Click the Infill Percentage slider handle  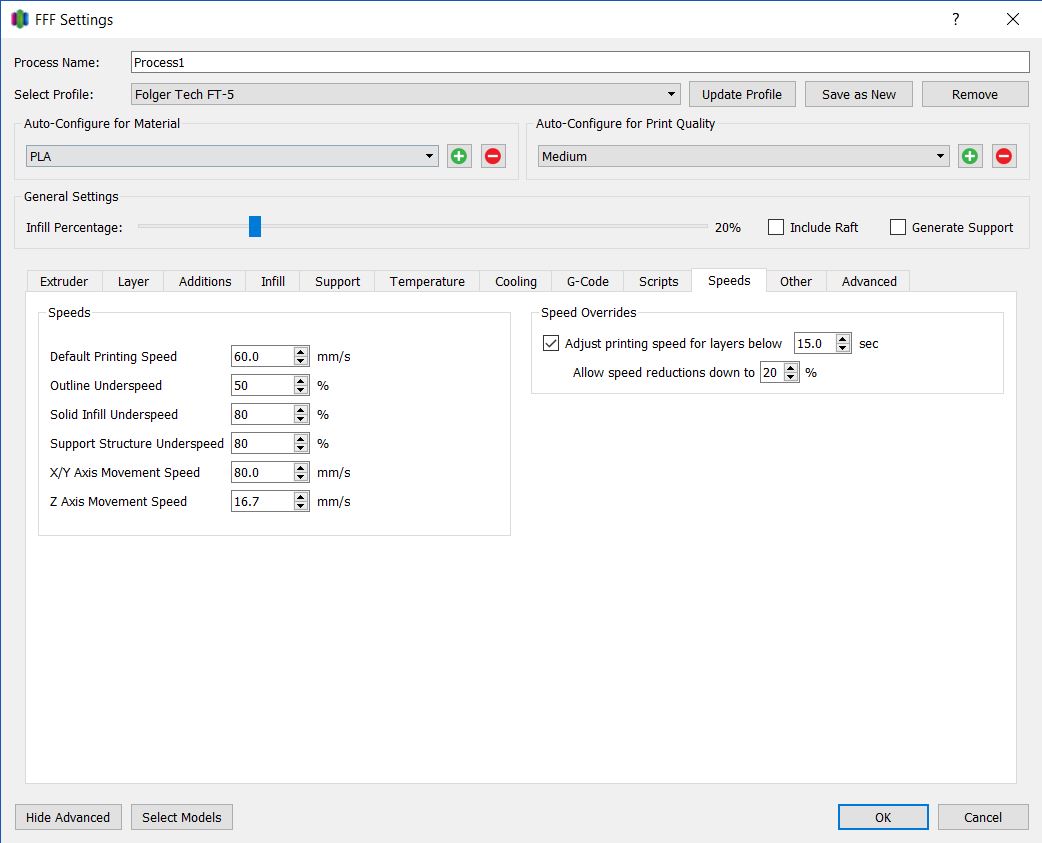click(x=255, y=227)
